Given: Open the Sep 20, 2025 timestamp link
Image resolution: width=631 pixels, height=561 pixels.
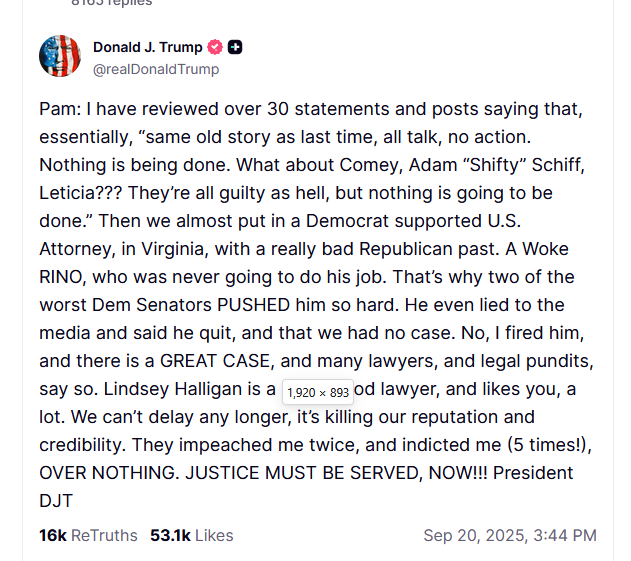Looking at the screenshot, I should (510, 535).
